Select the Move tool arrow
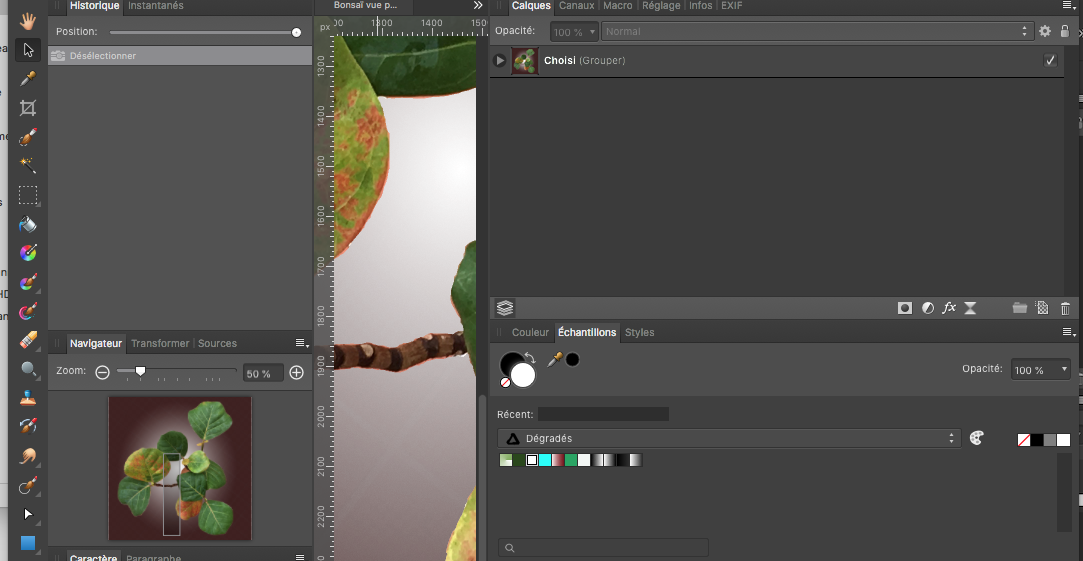 [x=28, y=50]
